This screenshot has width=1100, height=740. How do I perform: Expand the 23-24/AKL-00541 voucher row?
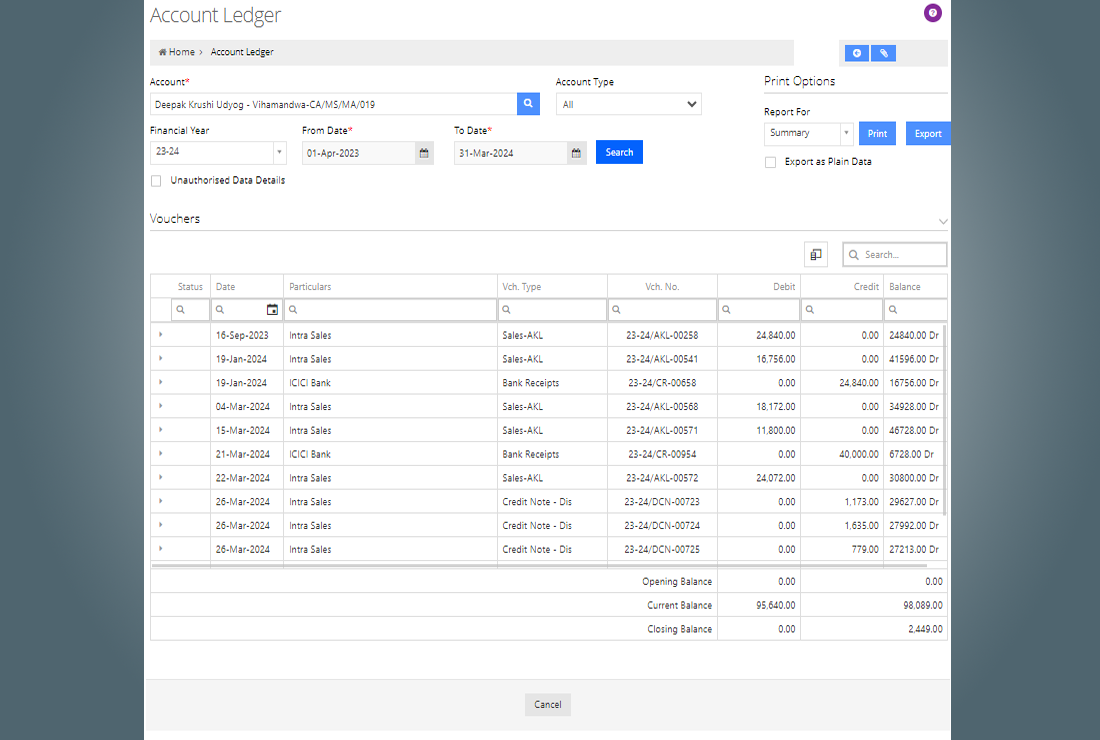(x=161, y=358)
